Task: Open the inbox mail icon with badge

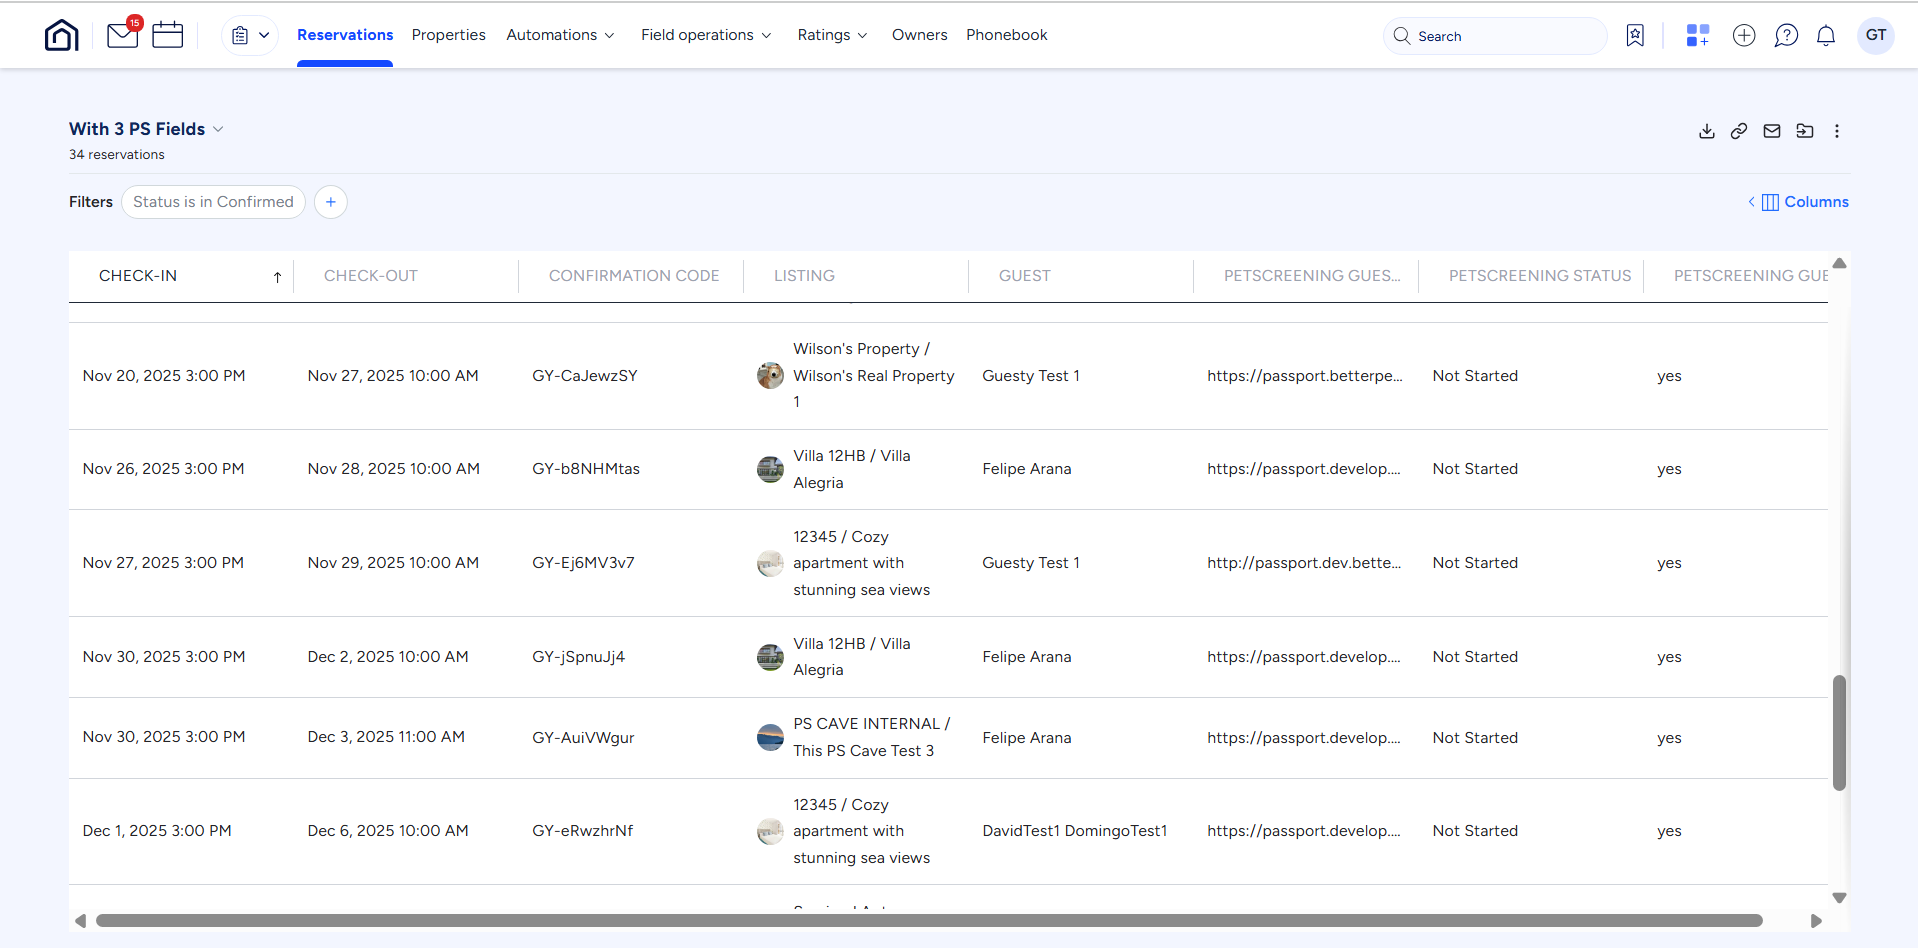Action: (122, 36)
